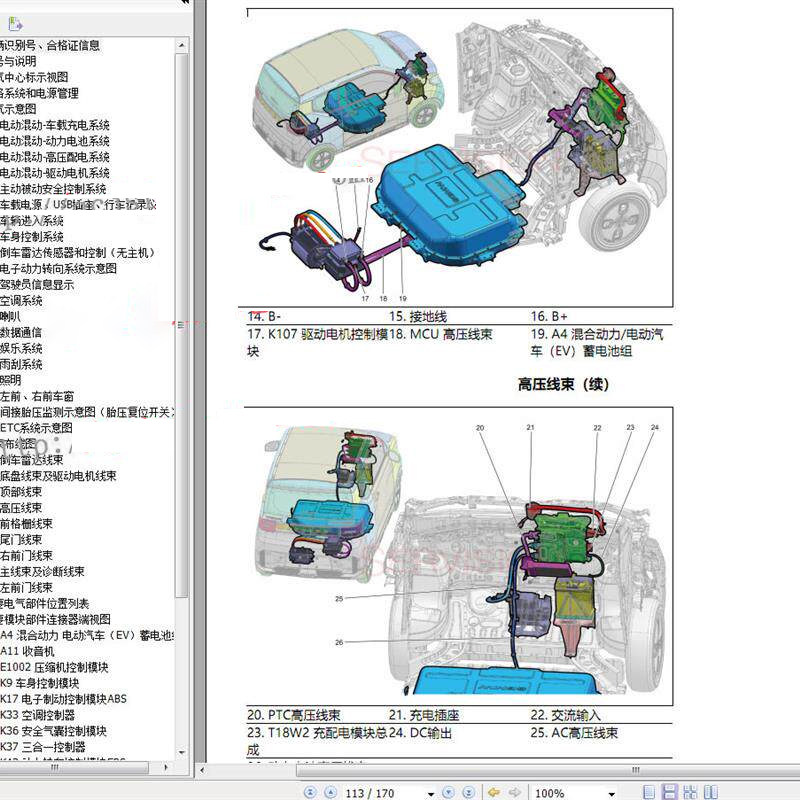Click document horizontal scroll-left arrow
The height and width of the screenshot is (800, 800).
point(202,770)
